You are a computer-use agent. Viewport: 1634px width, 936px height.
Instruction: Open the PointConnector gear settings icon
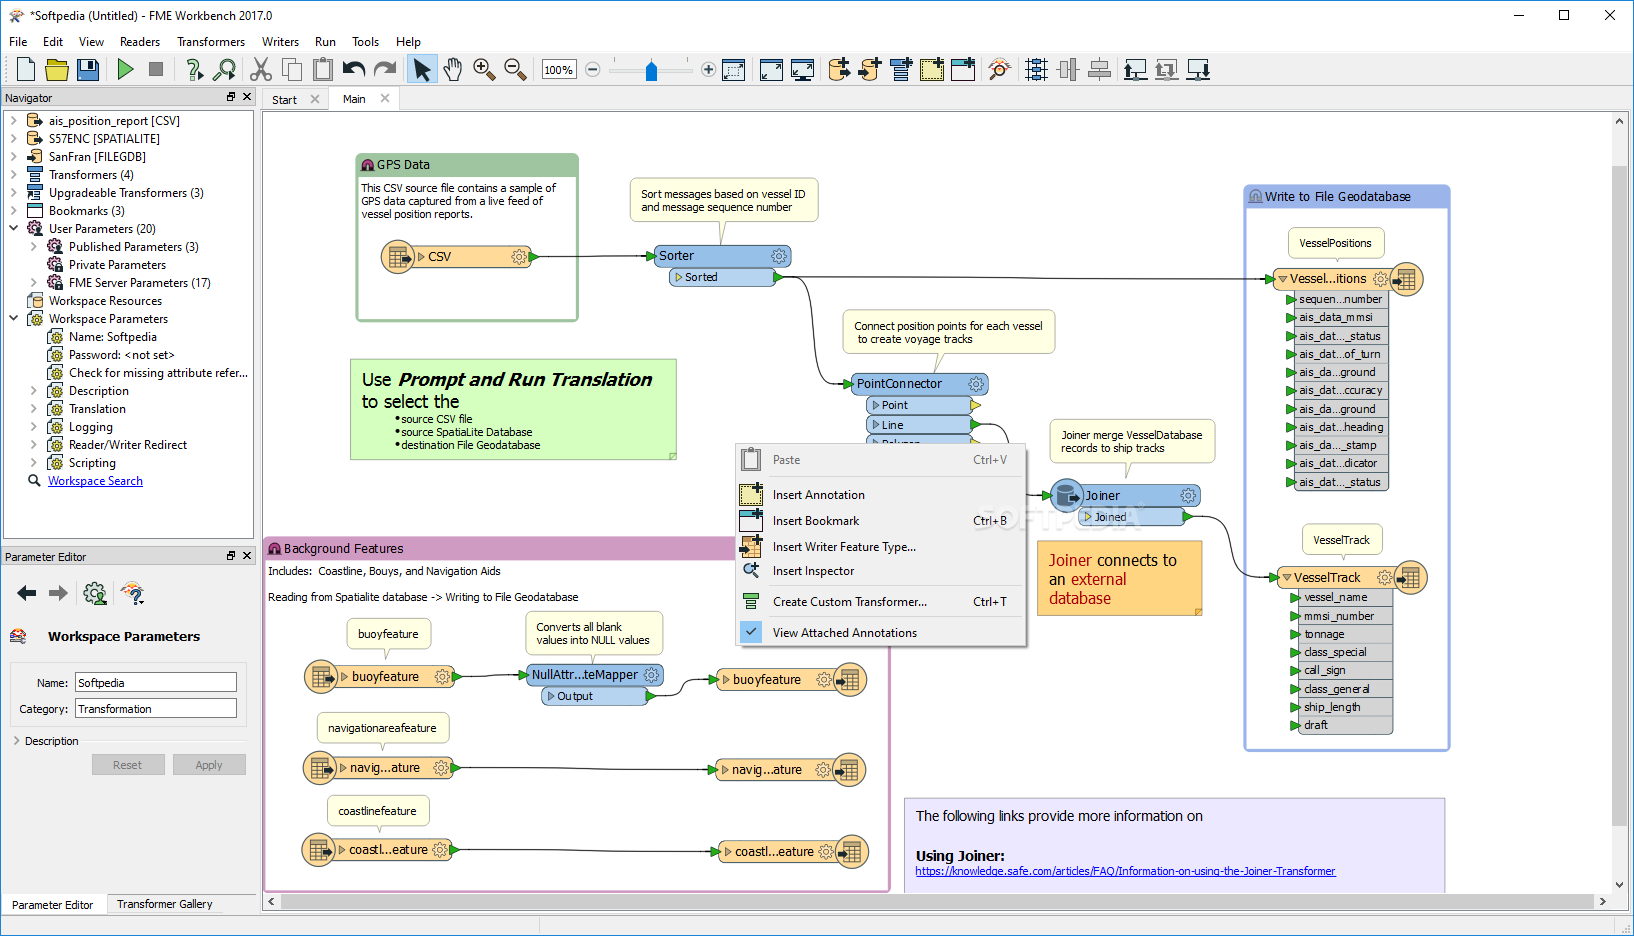pyautogui.click(x=976, y=384)
